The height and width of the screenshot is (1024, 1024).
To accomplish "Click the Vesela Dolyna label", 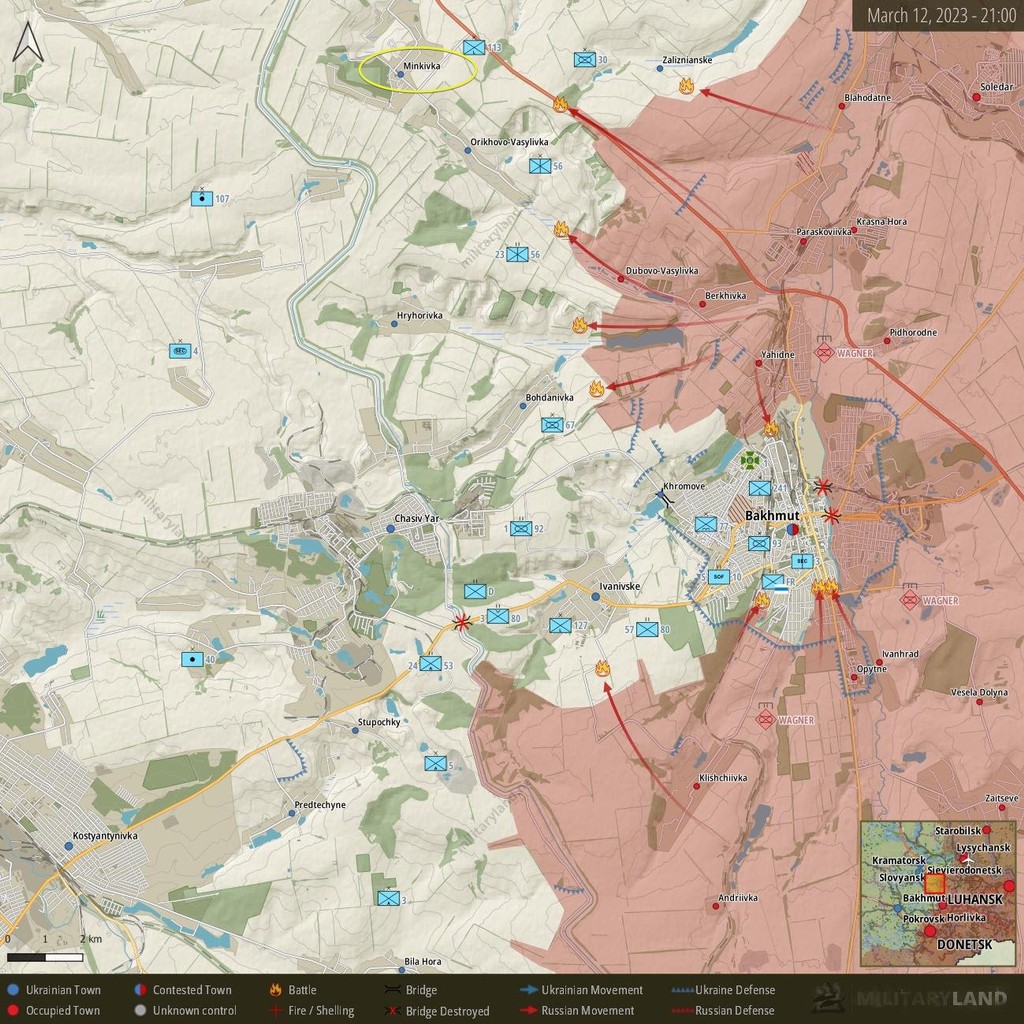I will click(979, 692).
